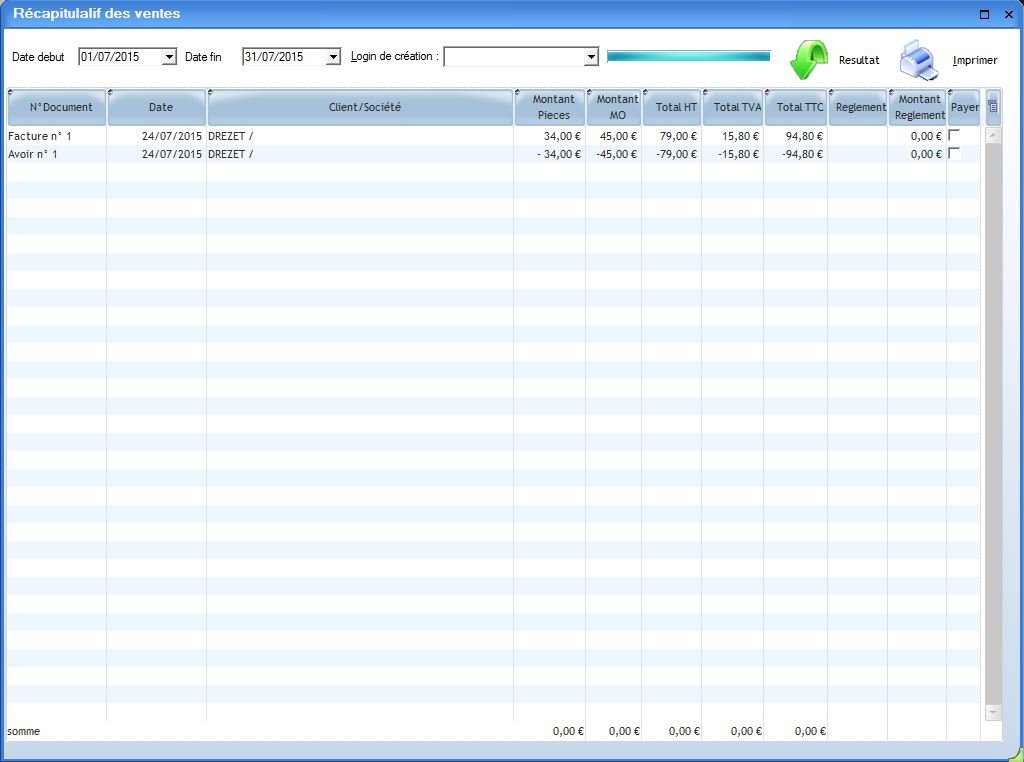Screen dimensions: 1024x762
Task: Open the Date debut calendar dropdown
Action: pyautogui.click(x=169, y=57)
